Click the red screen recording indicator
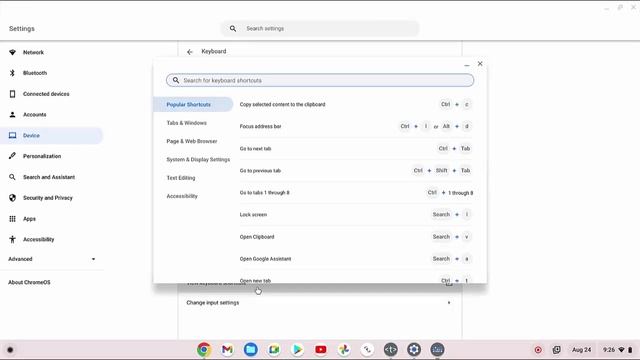Viewport: 640px width, 360px height. (x=538, y=350)
